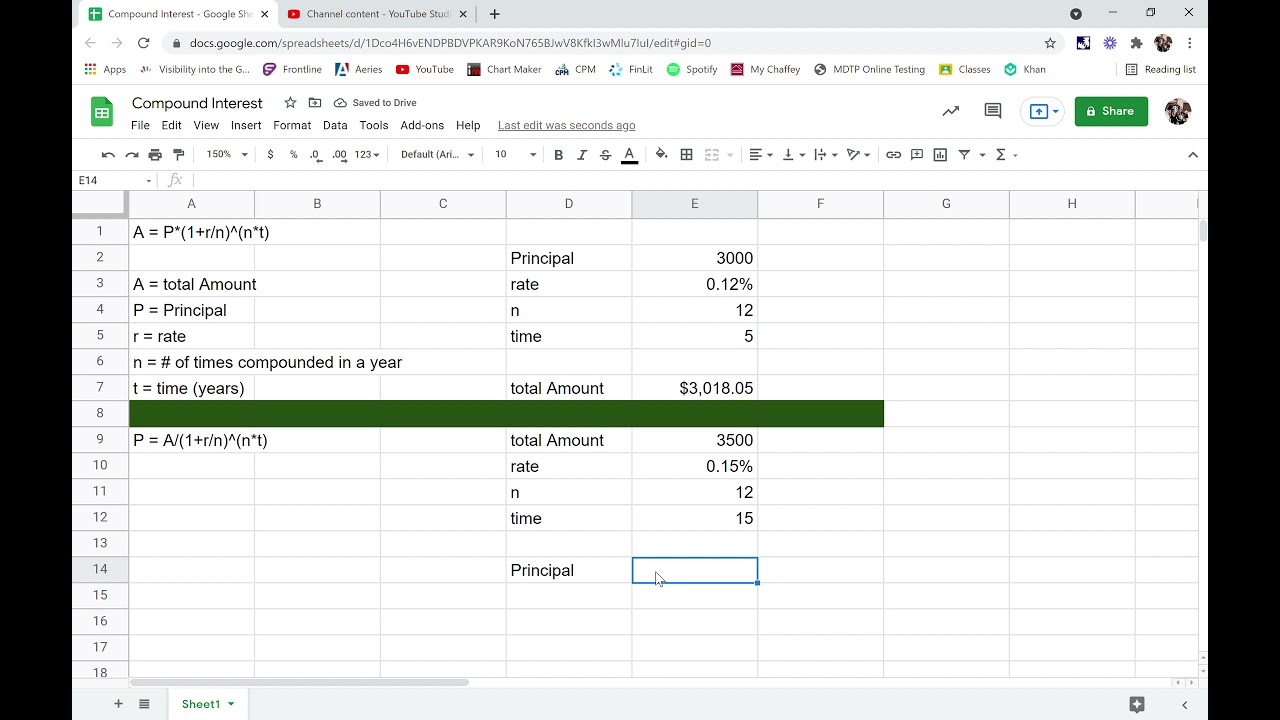Open vertical align dropdown
1280x720 pixels.
click(793, 154)
